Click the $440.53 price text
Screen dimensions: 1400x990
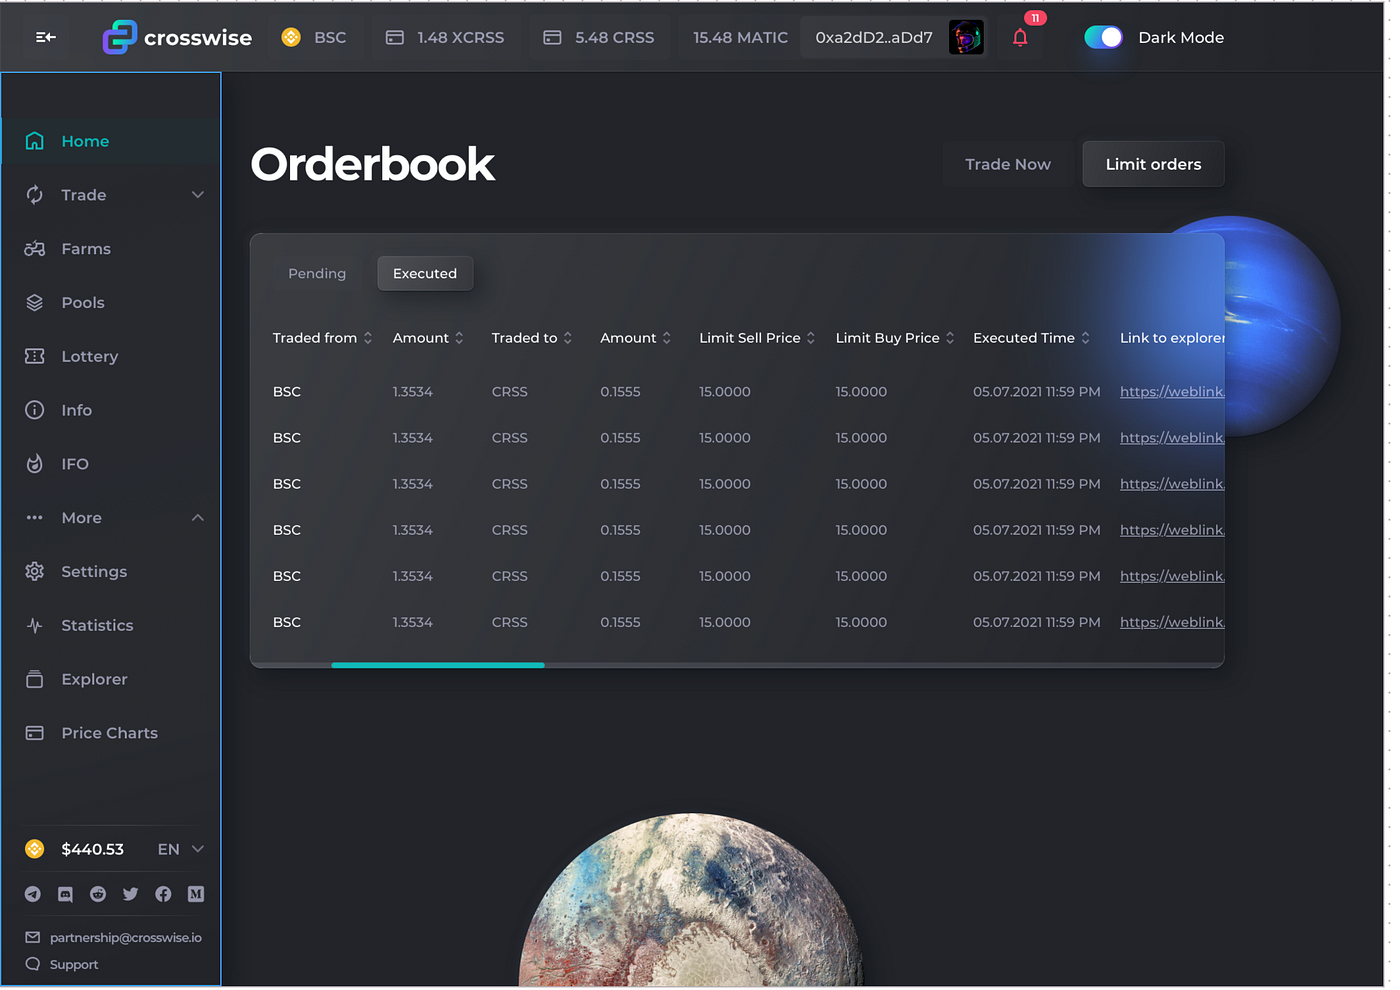click(93, 849)
